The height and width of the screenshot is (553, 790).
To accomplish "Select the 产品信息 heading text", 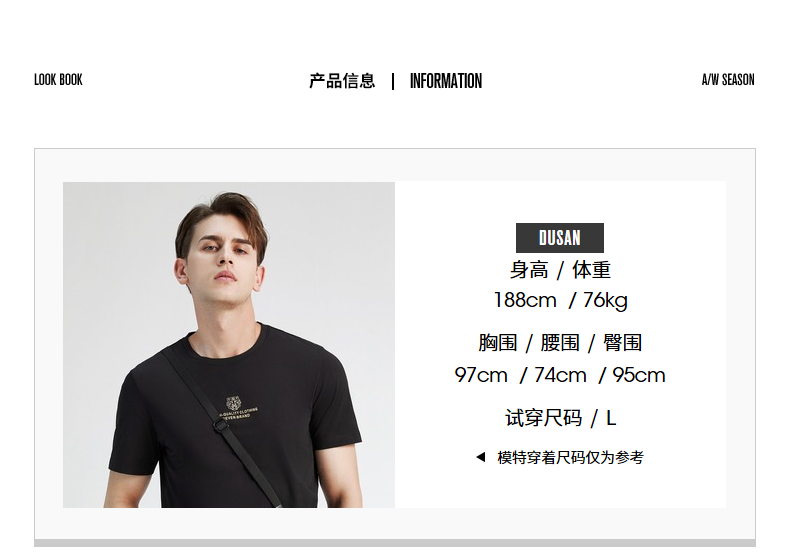I will tap(342, 81).
